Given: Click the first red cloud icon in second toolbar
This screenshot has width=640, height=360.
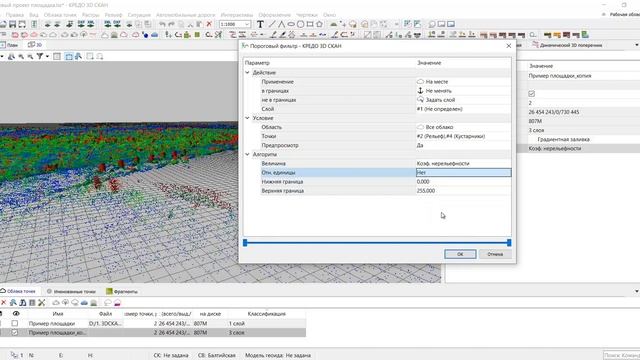Looking at the screenshot, I should click(x=15, y=35).
